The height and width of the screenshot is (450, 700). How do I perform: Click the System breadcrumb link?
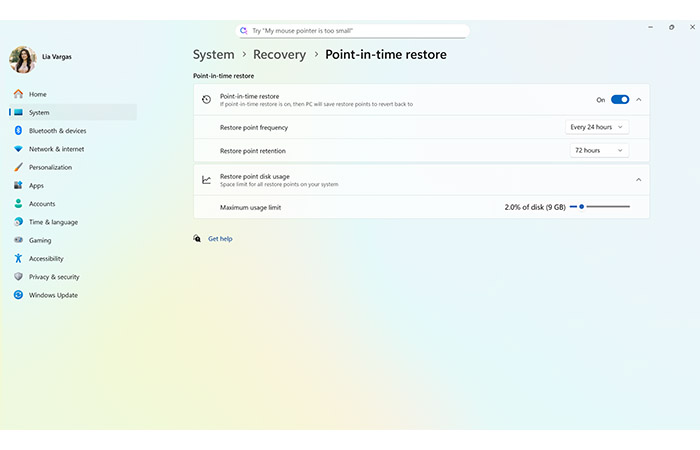(x=213, y=55)
